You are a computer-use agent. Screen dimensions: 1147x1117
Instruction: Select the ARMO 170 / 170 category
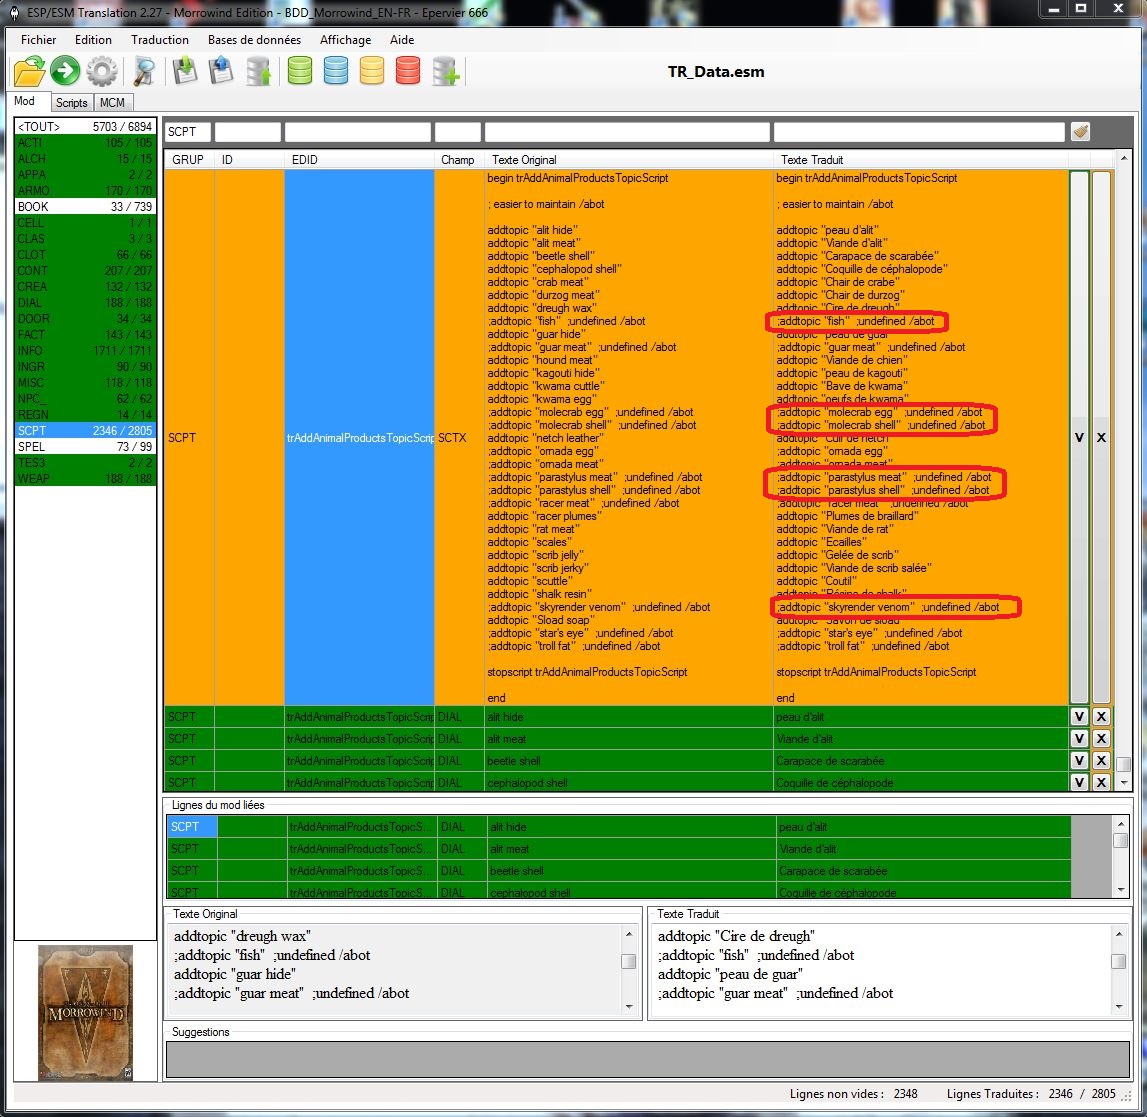coord(85,190)
